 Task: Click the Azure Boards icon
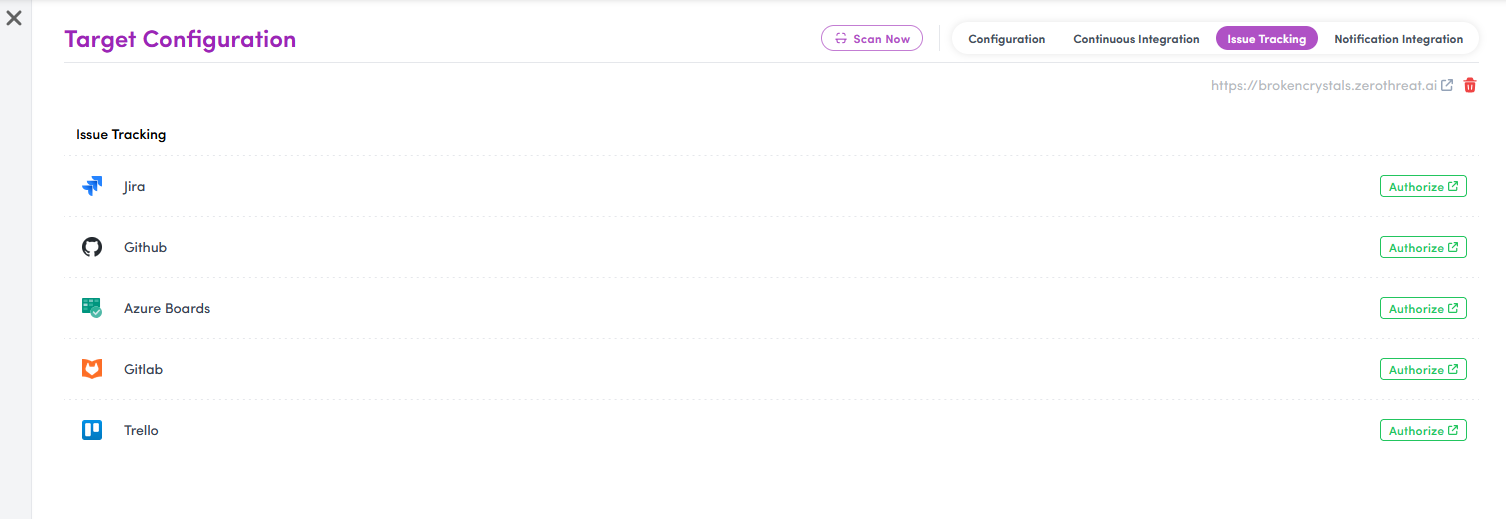(92, 308)
